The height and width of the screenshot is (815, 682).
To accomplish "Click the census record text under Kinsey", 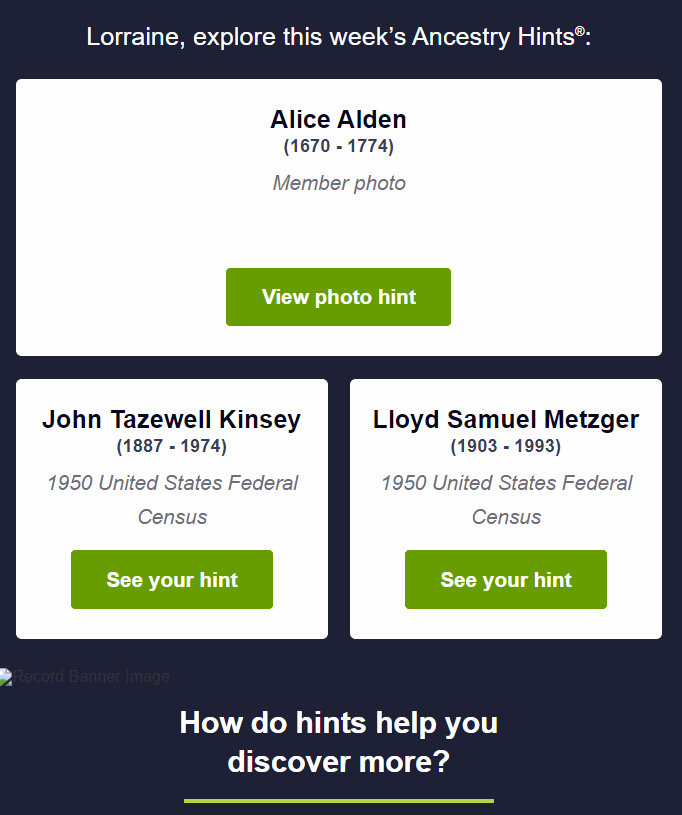I will [172, 499].
